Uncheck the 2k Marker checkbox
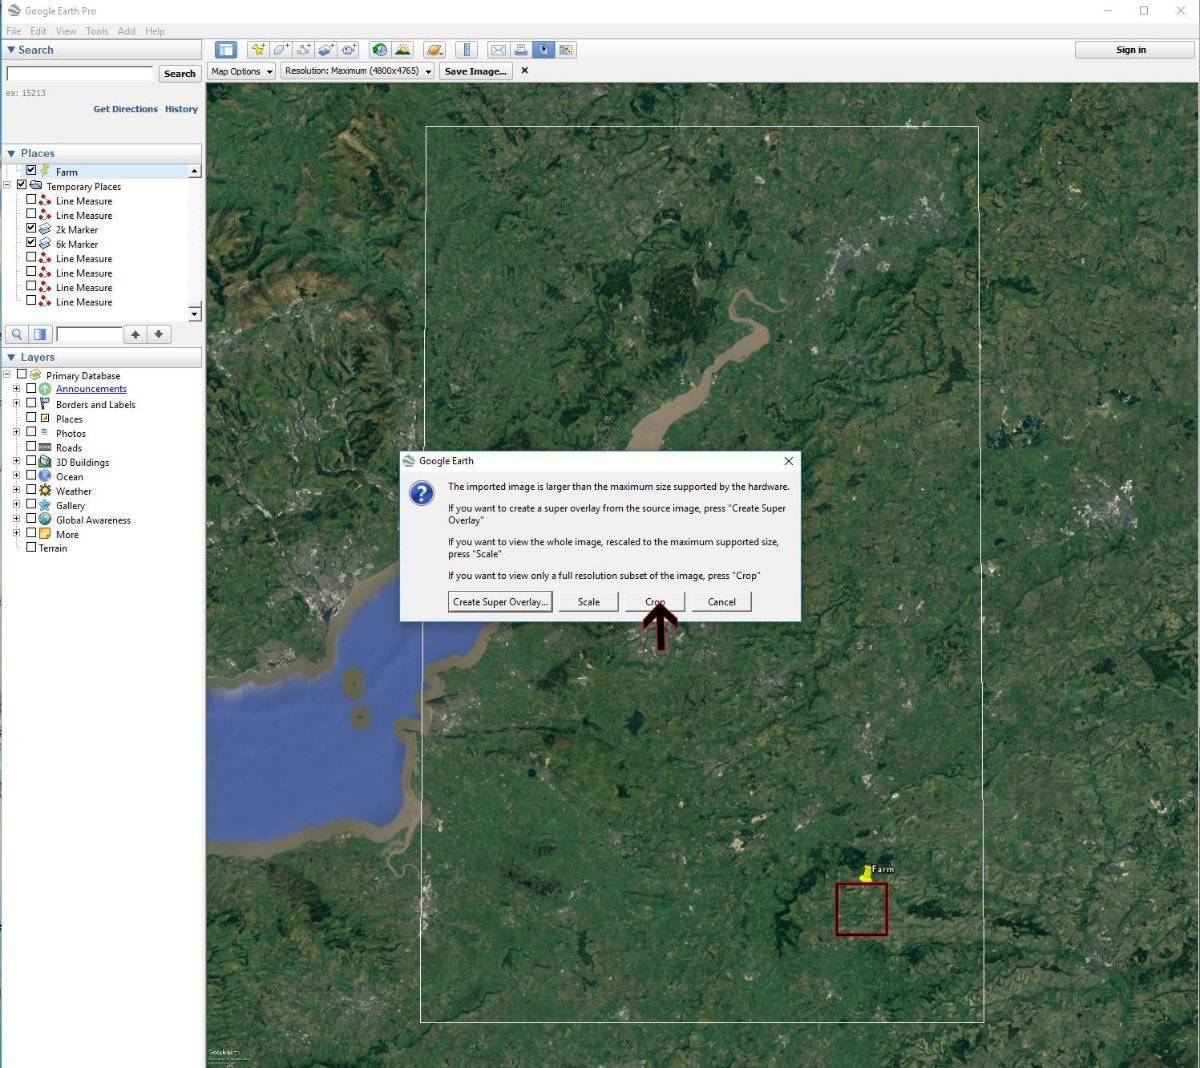Screen dimensions: 1200x1068 (x=31, y=229)
